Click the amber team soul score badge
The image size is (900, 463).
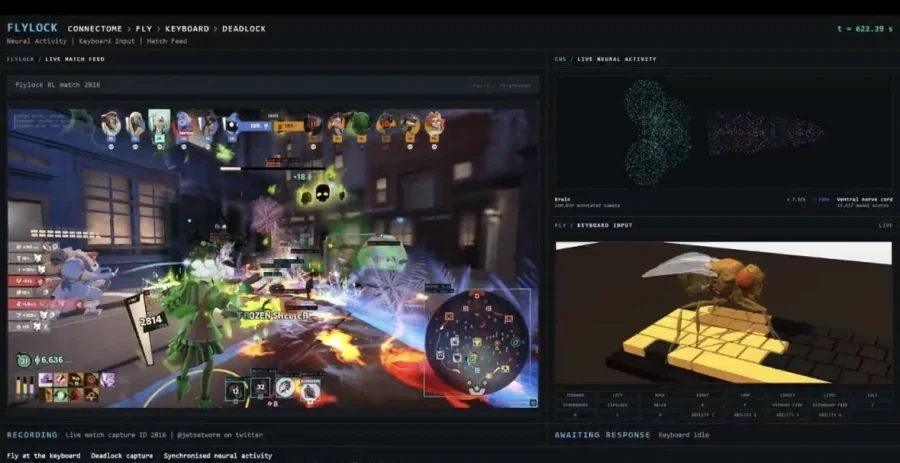pos(289,126)
